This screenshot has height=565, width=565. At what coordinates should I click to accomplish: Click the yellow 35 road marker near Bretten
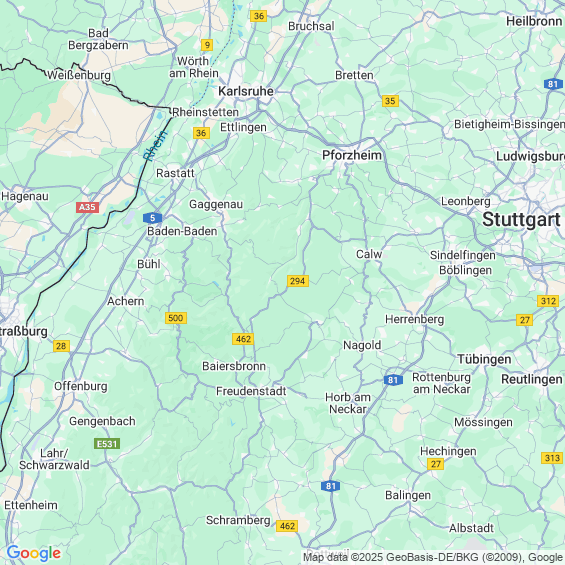(x=390, y=101)
